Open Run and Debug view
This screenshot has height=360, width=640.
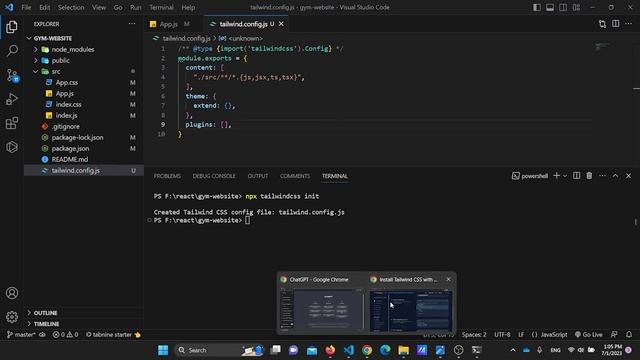(12, 99)
